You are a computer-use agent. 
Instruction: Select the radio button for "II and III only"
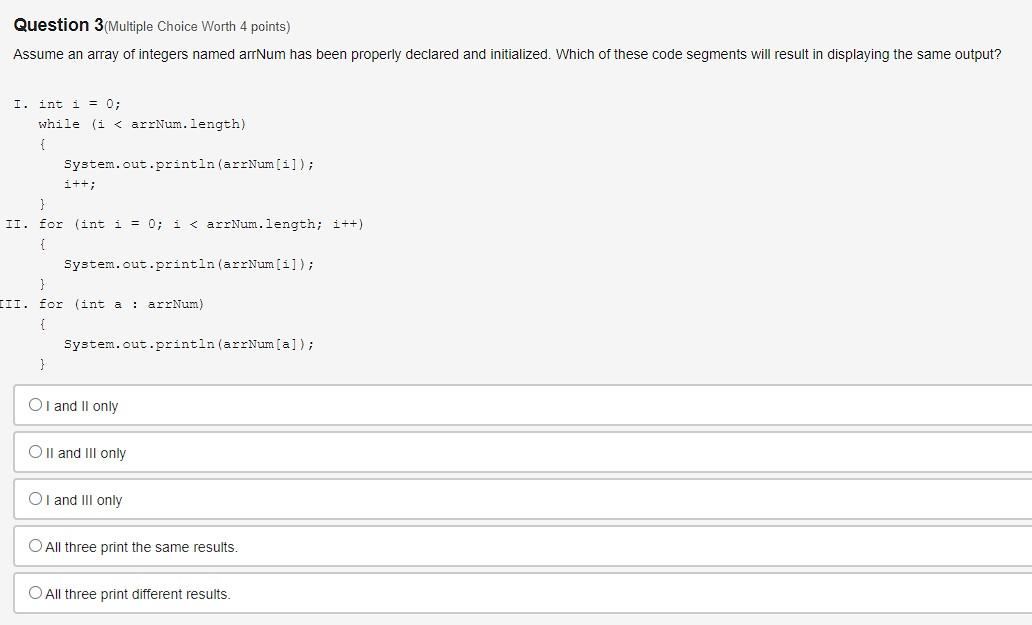[36, 452]
